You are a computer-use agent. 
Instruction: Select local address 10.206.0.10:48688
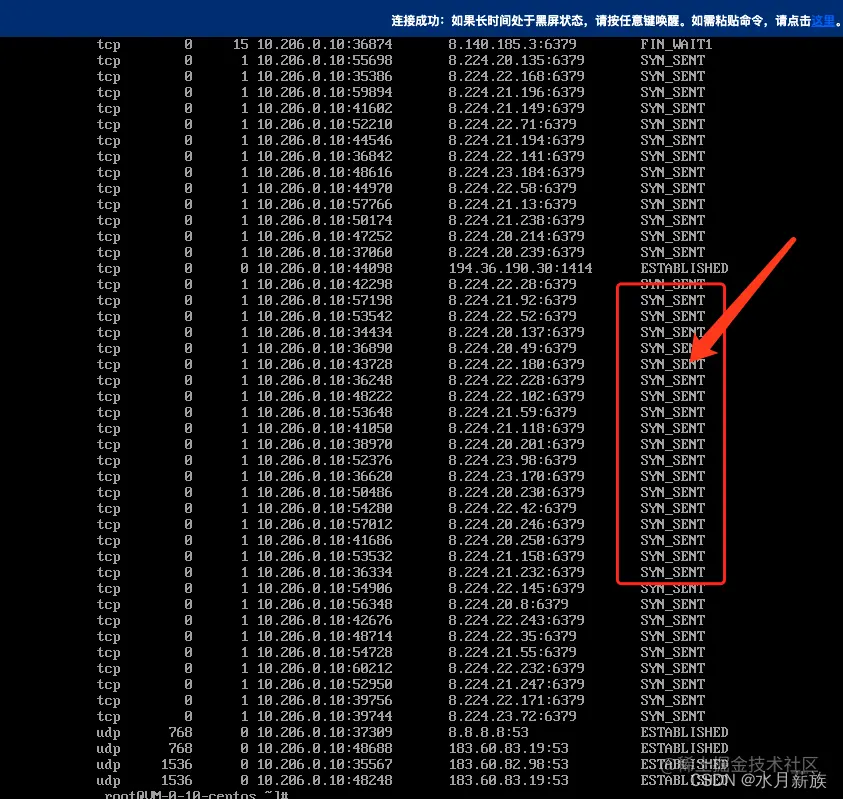(x=325, y=748)
